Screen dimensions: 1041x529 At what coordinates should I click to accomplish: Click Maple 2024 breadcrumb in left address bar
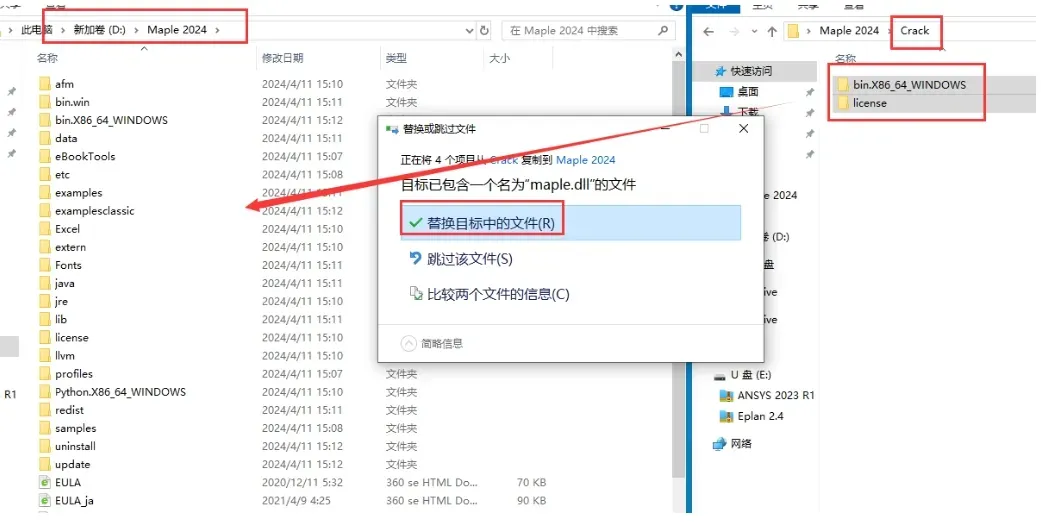click(x=177, y=30)
